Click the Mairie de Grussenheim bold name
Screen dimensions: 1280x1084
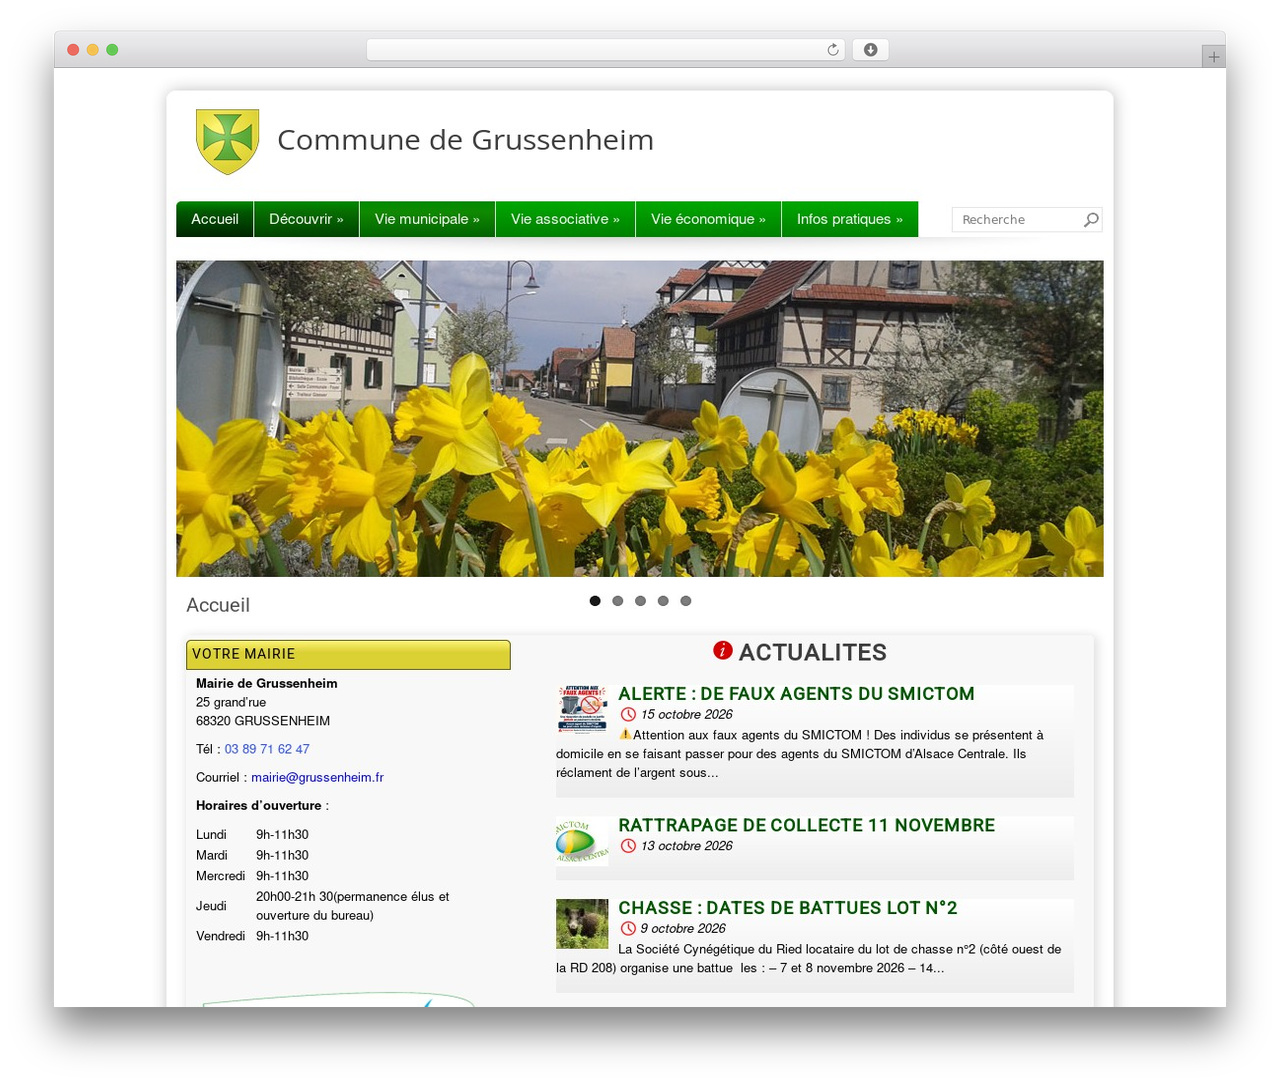(x=267, y=684)
